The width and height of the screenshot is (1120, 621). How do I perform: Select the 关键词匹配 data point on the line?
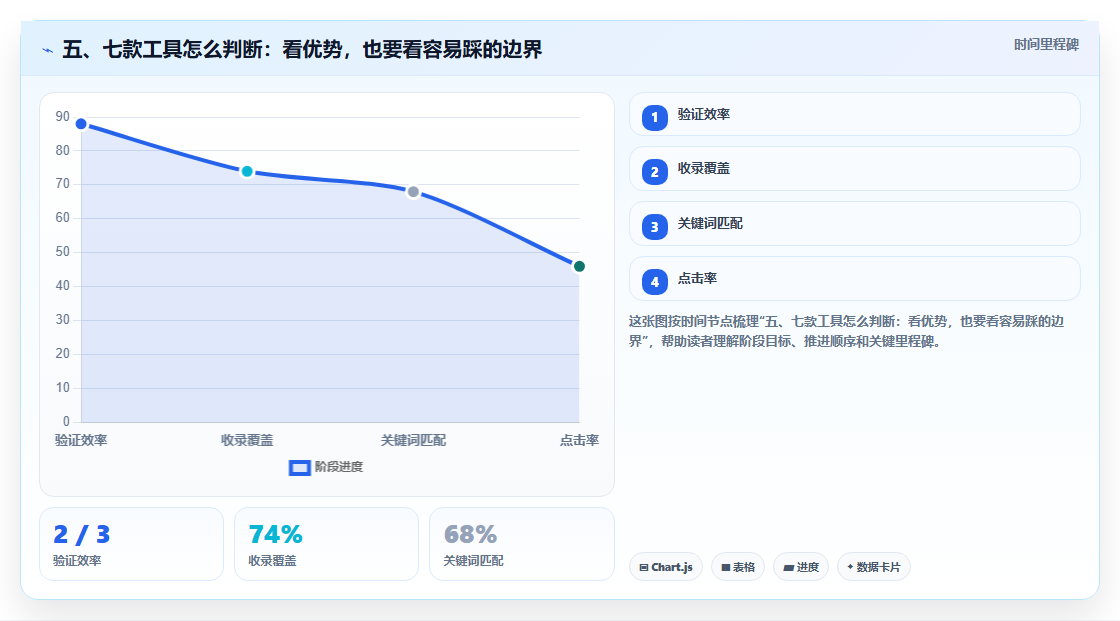pos(413,192)
